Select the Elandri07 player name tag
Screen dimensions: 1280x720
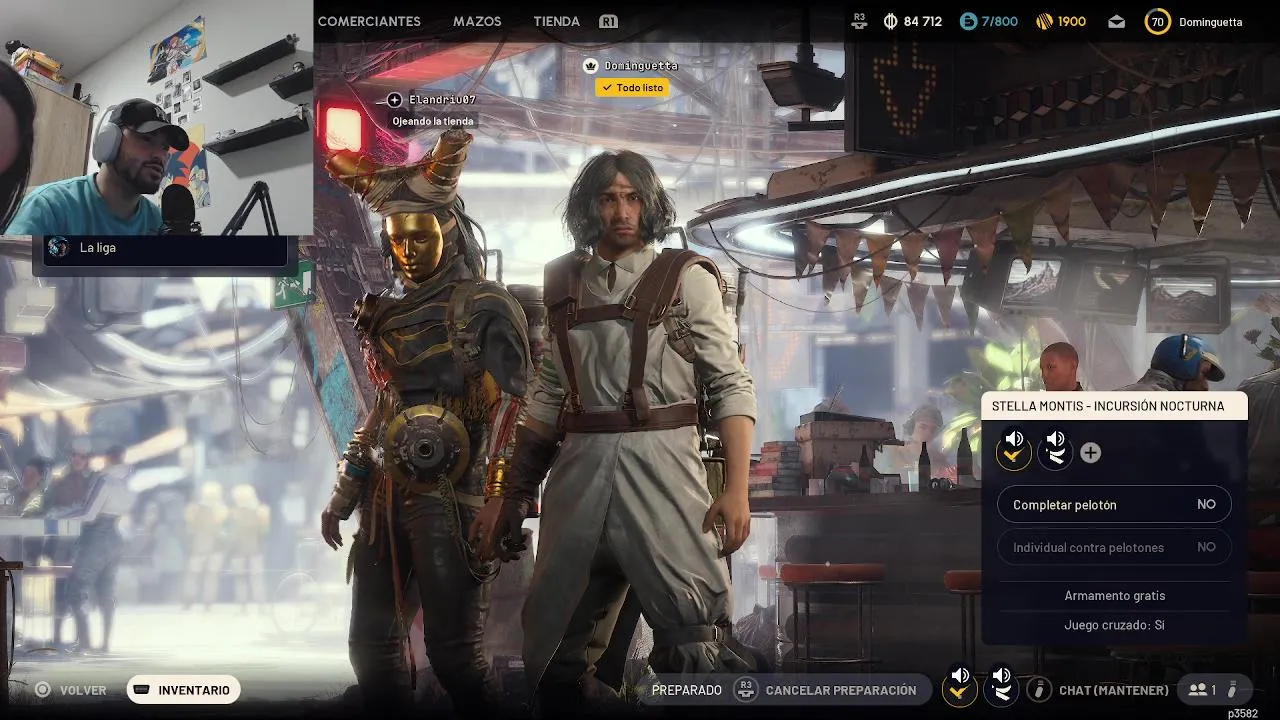tap(442, 100)
